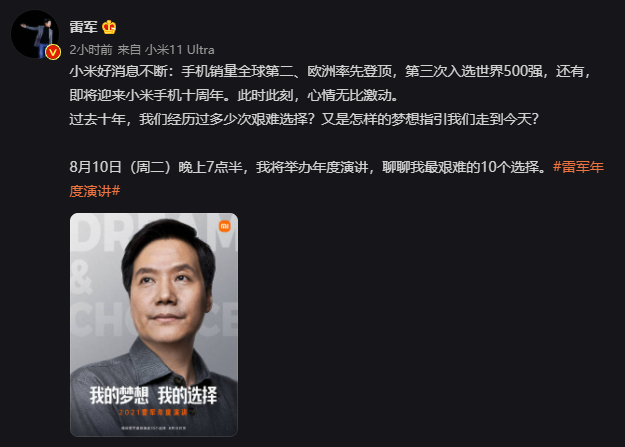Click the faded DREAM watermark on poster
The image size is (625, 447).
[153, 234]
